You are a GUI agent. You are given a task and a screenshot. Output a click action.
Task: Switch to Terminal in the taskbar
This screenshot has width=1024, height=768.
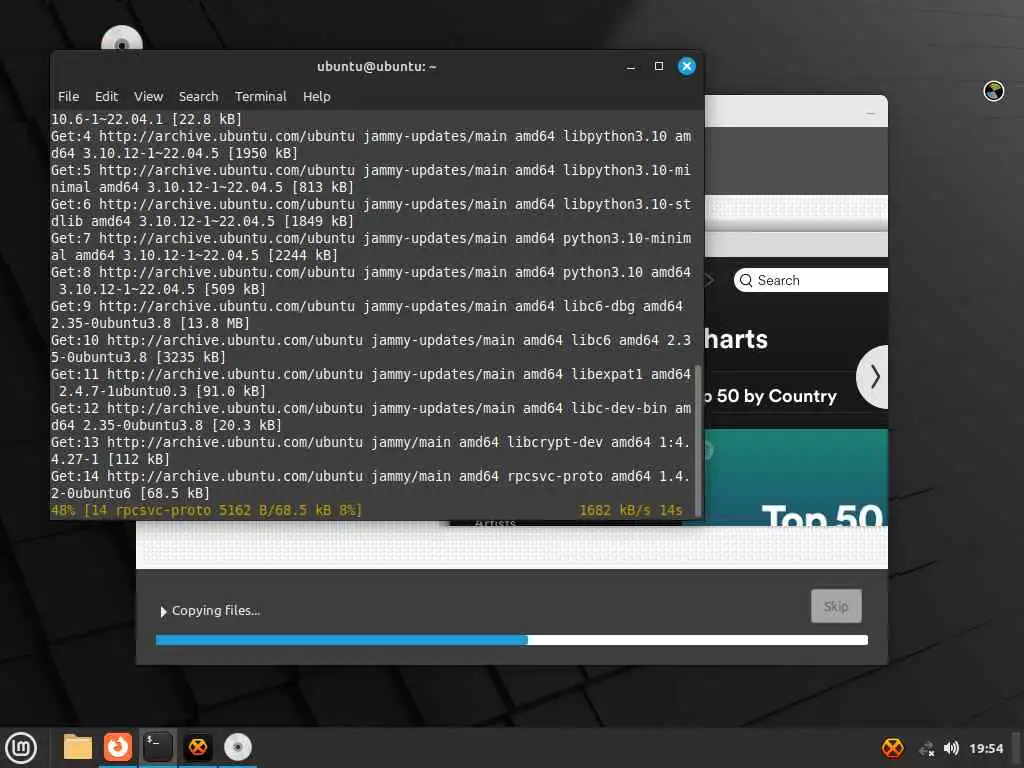157,747
